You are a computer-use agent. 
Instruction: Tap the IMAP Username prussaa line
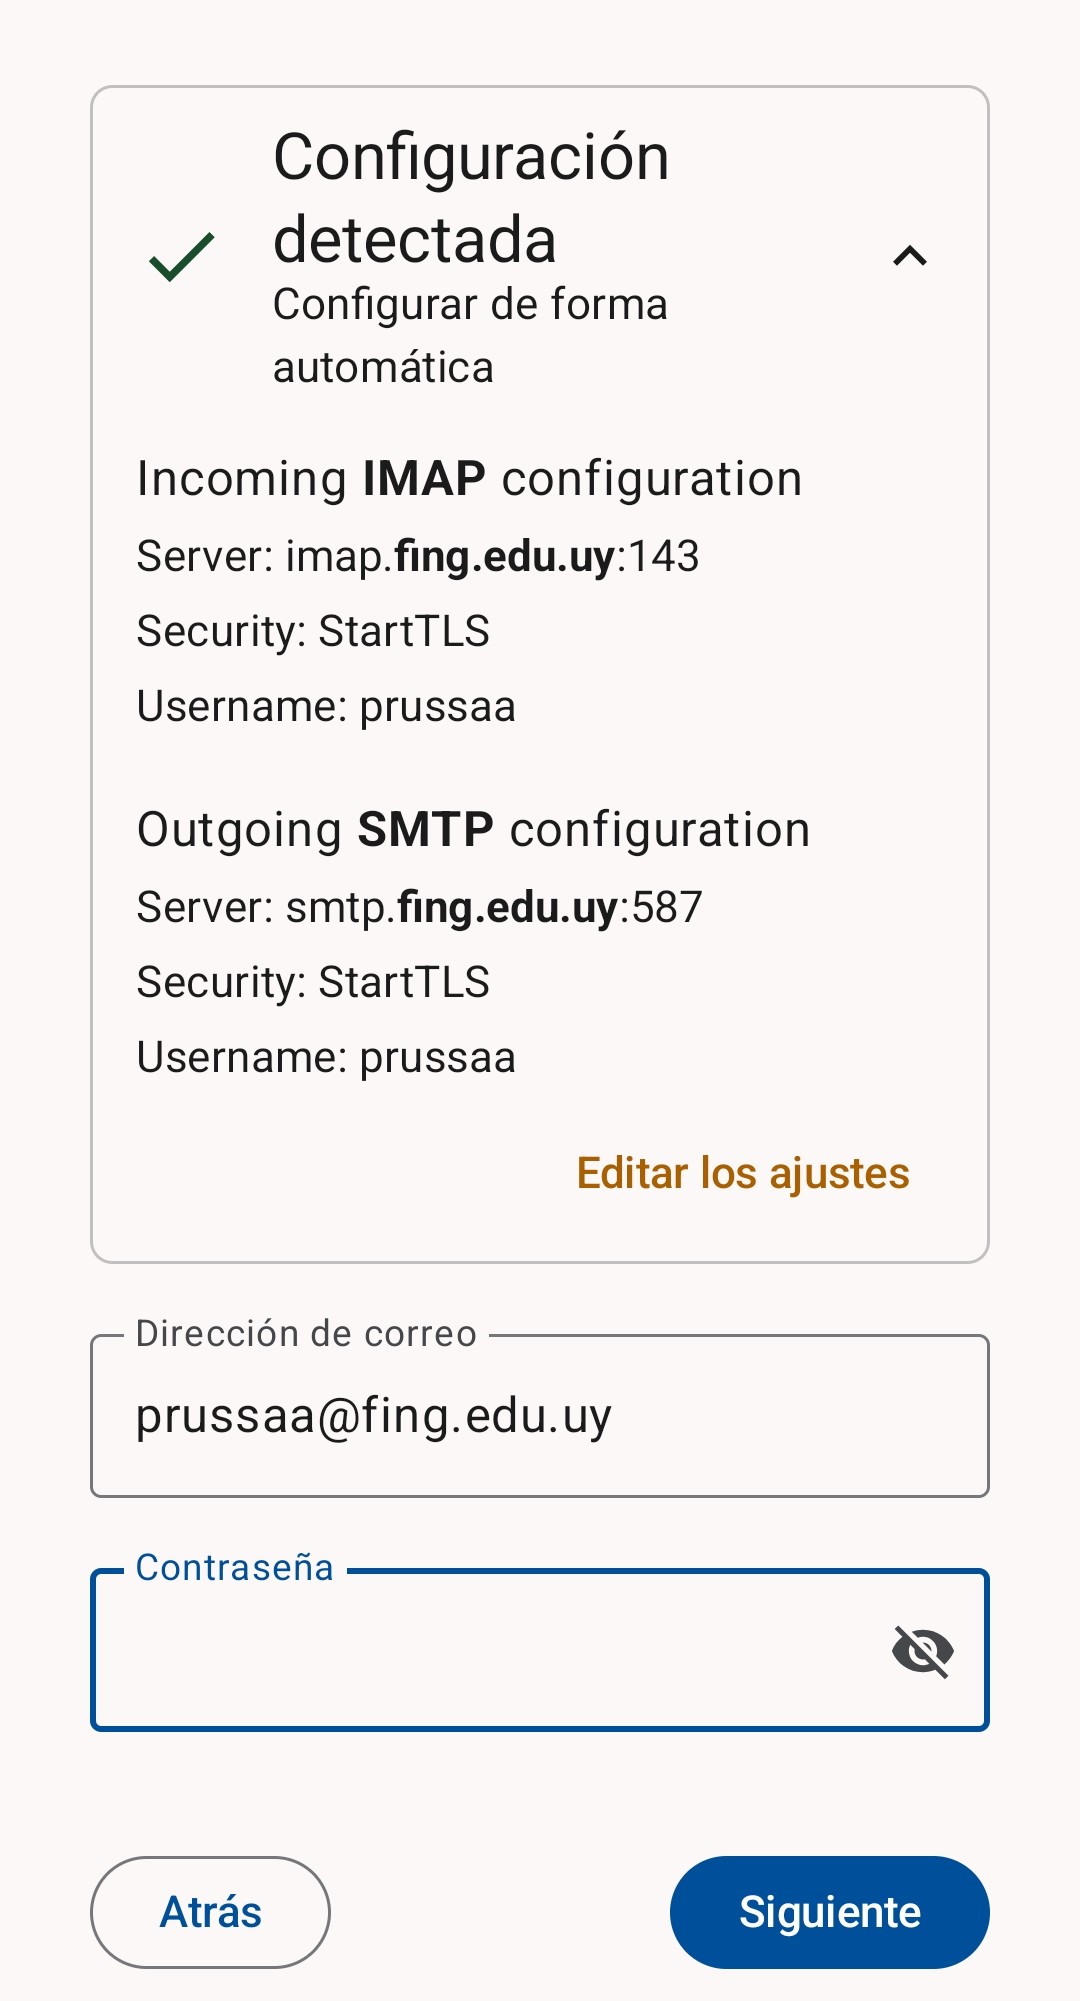click(x=326, y=706)
